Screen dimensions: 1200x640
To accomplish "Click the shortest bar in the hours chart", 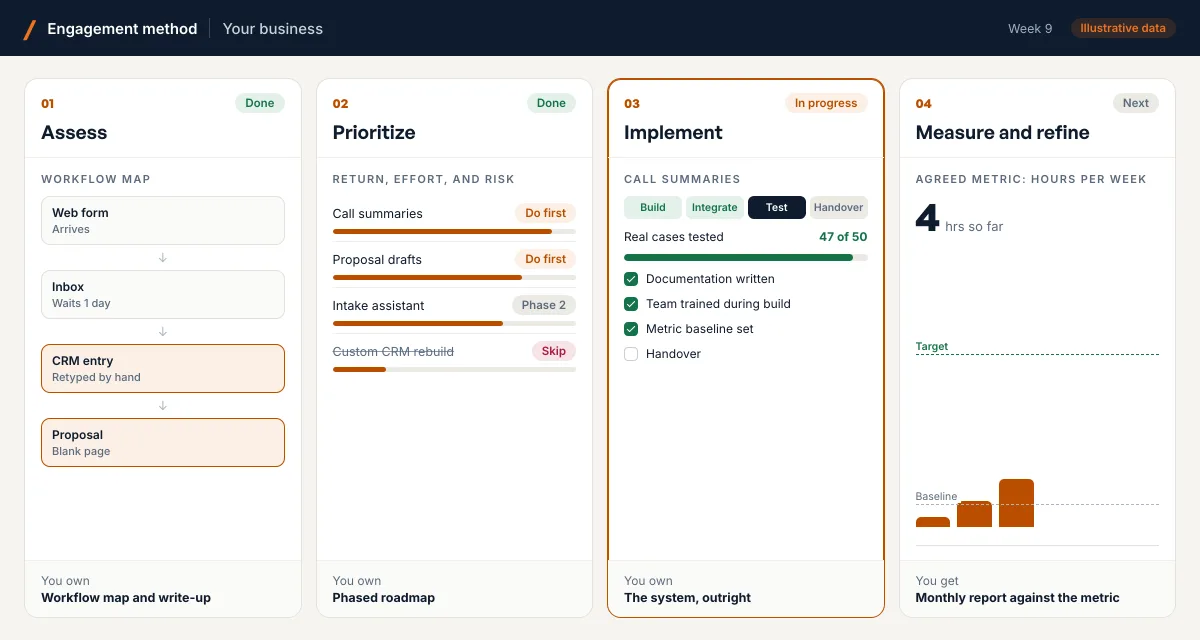I will 933,522.
